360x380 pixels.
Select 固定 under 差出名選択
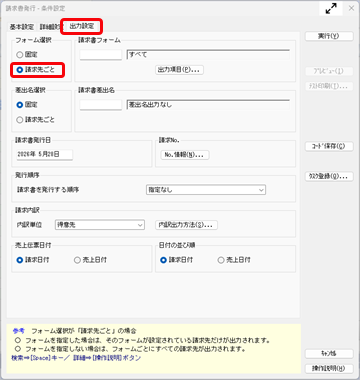pyautogui.click(x=27, y=105)
